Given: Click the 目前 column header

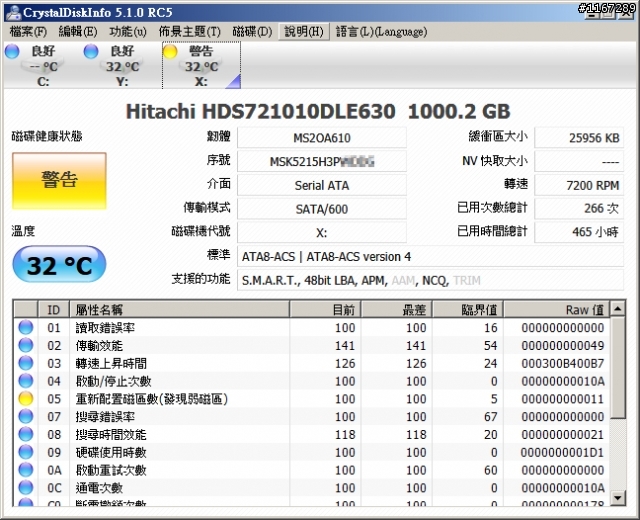Looking at the screenshot, I should pos(325,309).
